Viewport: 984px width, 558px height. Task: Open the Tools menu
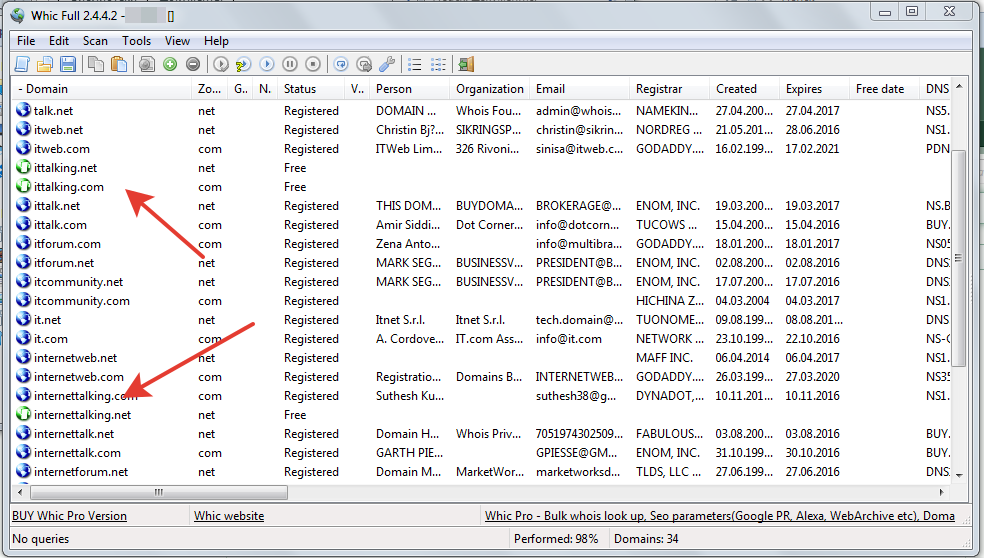click(137, 41)
